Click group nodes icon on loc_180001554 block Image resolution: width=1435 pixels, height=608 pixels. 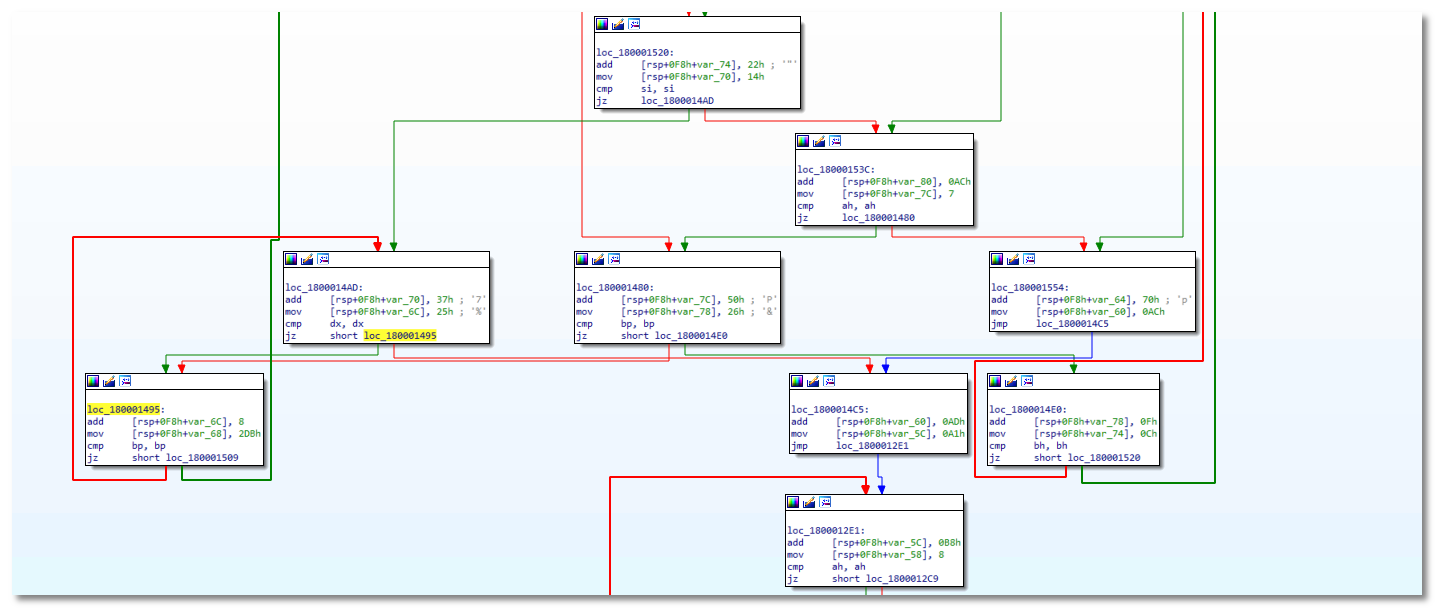pos(1030,259)
